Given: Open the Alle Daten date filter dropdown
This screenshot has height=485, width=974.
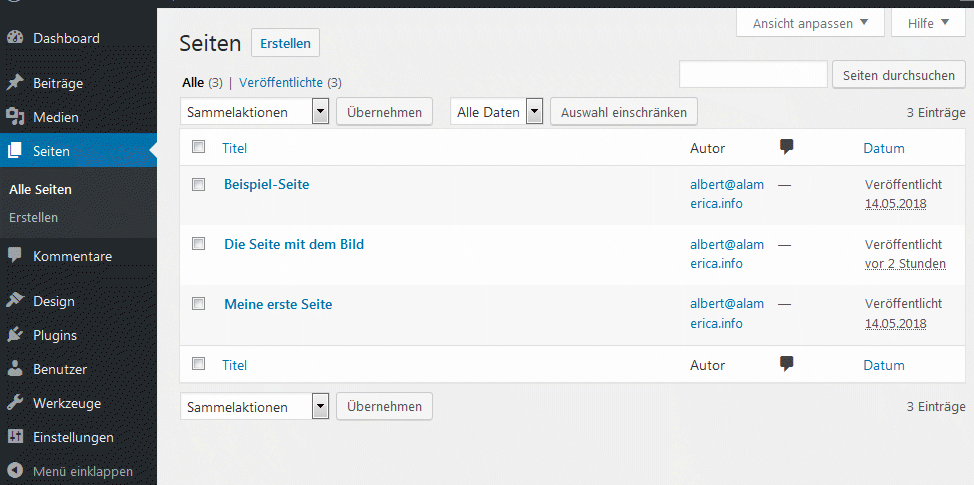Looking at the screenshot, I should tap(497, 112).
